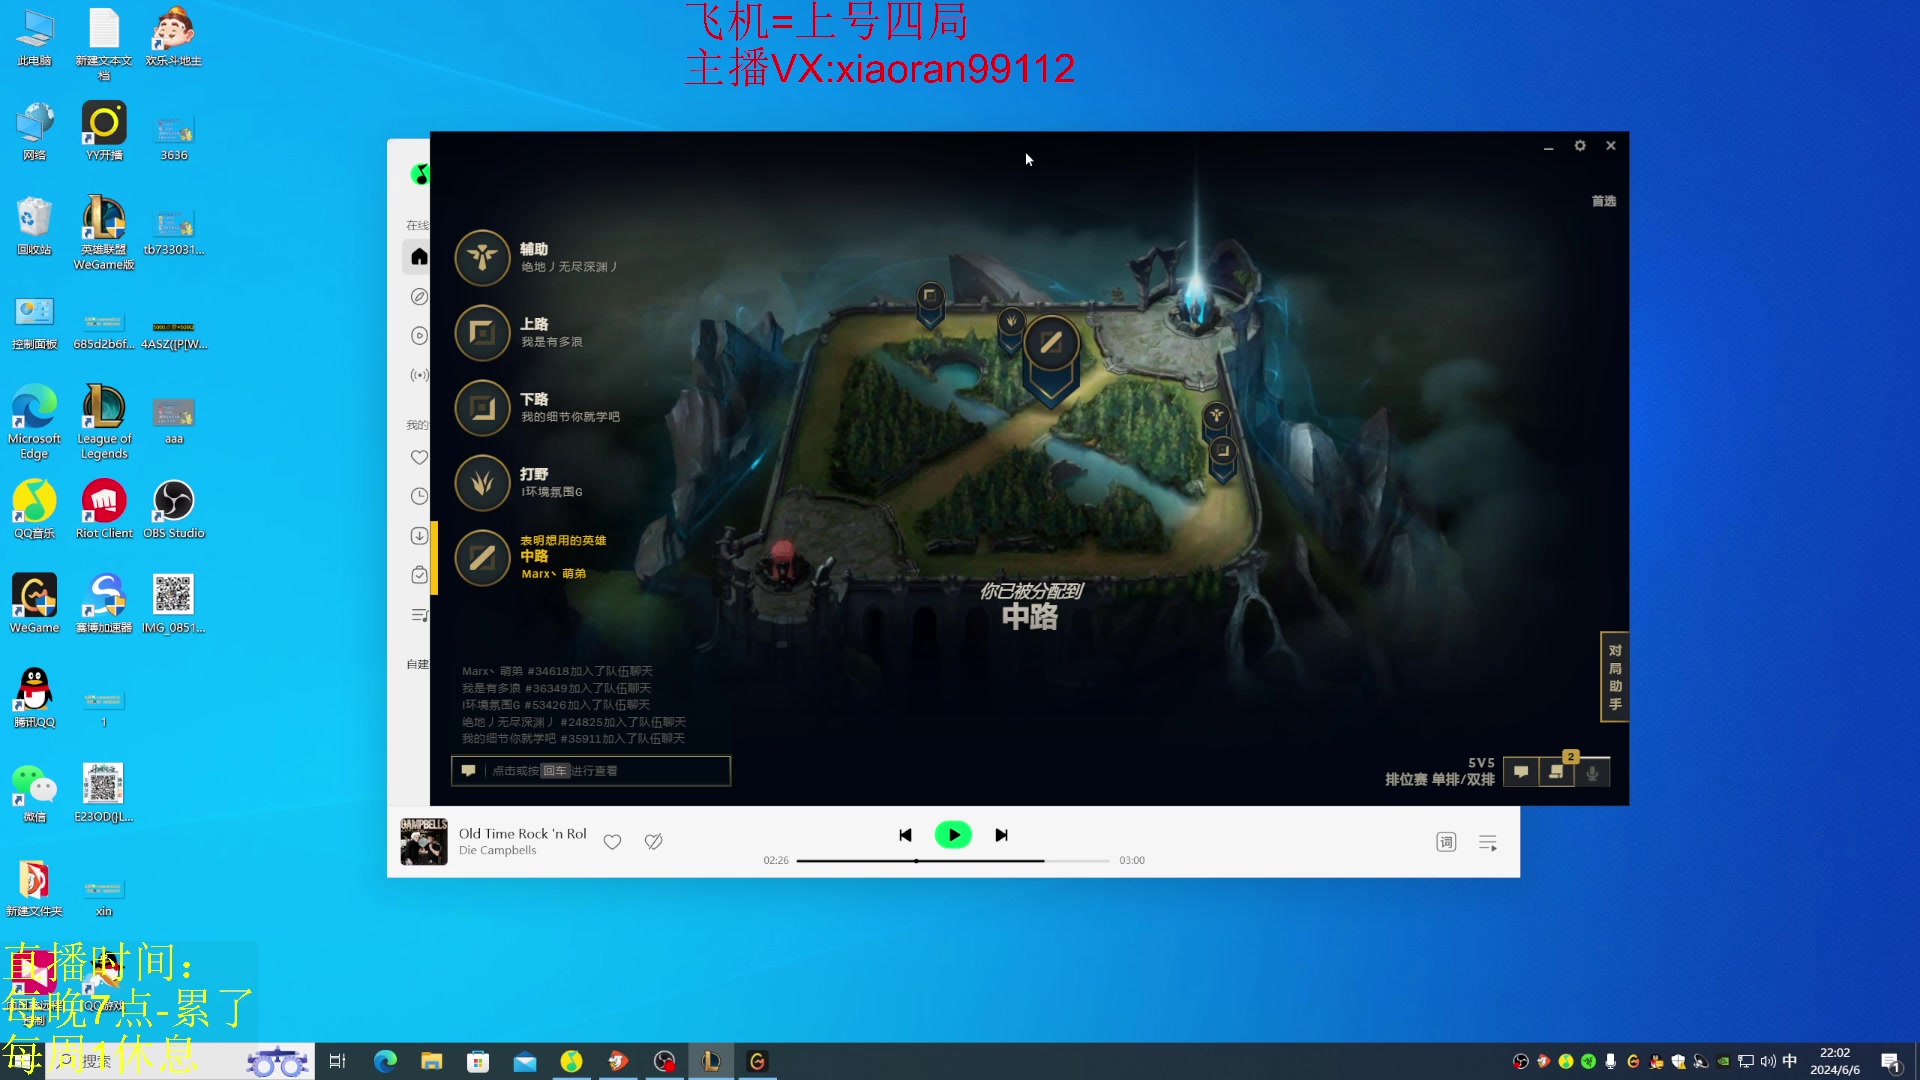The width and height of the screenshot is (1920, 1080).
Task: Click the top lane icon (上路)
Action: [x=482, y=333]
